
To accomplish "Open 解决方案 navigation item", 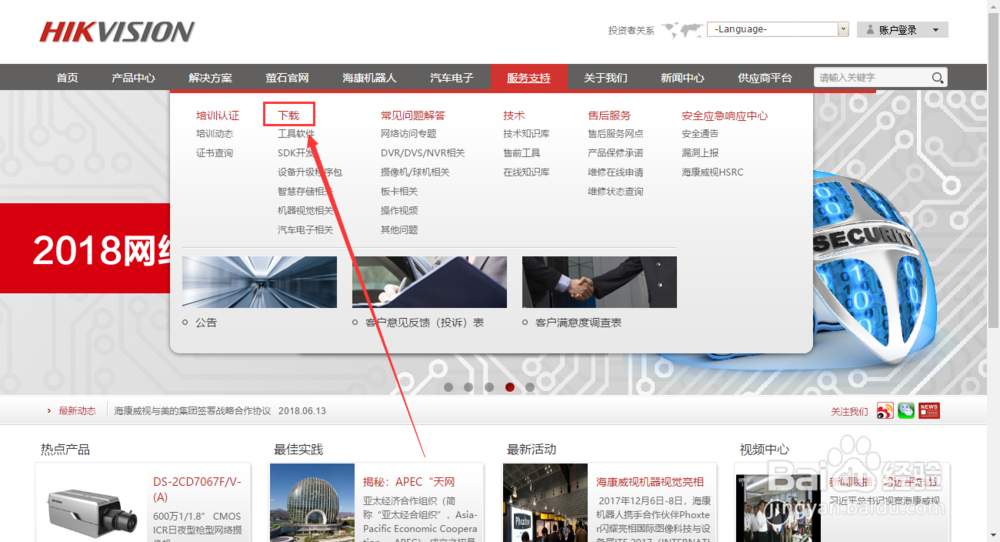I will pos(210,78).
